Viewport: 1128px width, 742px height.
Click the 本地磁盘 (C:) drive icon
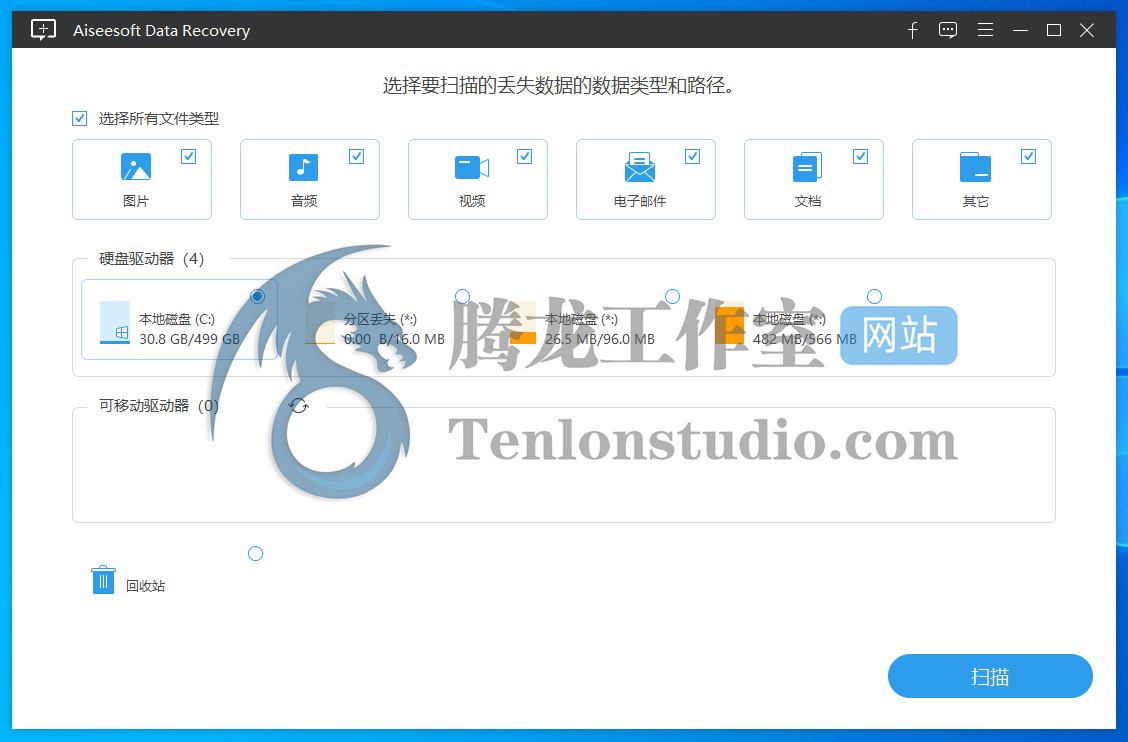coord(115,322)
